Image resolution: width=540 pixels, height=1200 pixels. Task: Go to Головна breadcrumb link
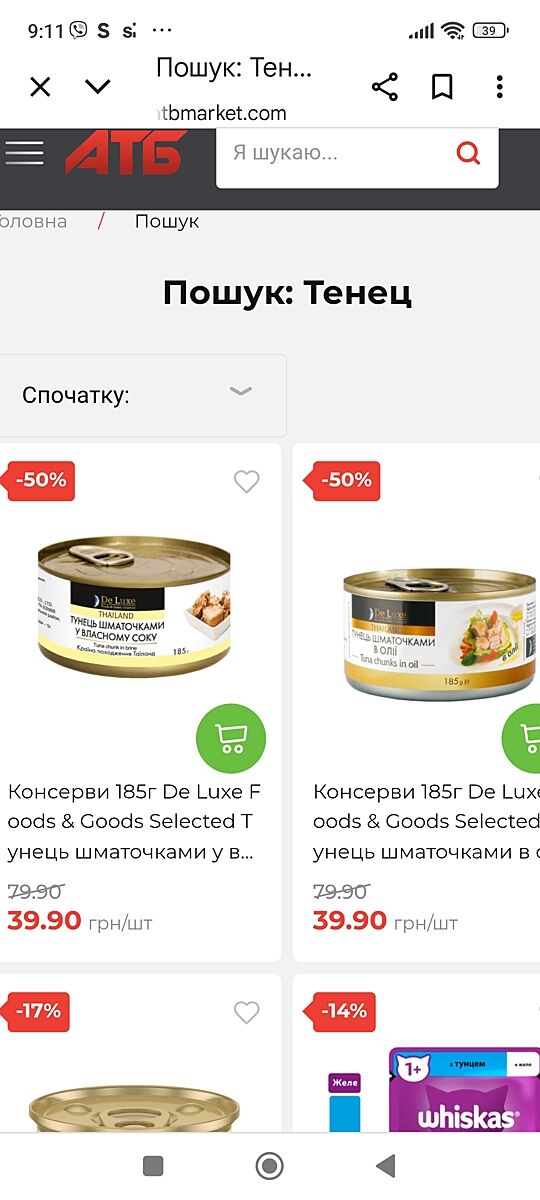click(x=33, y=221)
